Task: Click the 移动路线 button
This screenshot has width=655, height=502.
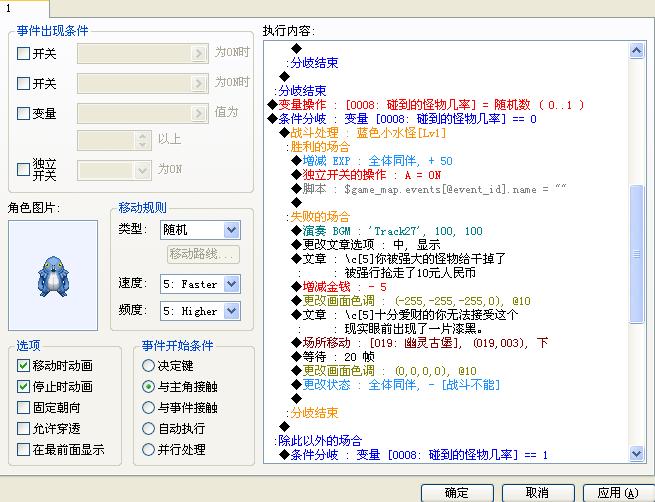Action: click(x=203, y=254)
